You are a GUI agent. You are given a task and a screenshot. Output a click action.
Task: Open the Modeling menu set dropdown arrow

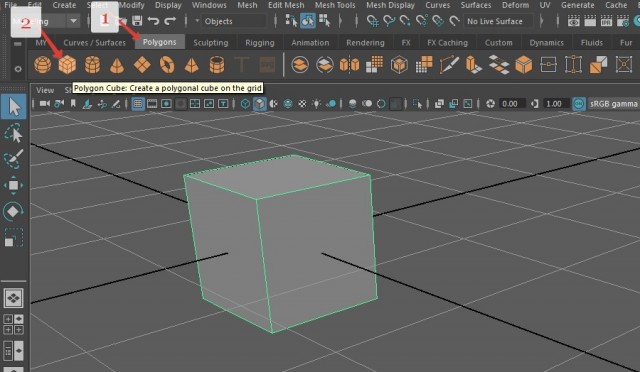(x=73, y=21)
